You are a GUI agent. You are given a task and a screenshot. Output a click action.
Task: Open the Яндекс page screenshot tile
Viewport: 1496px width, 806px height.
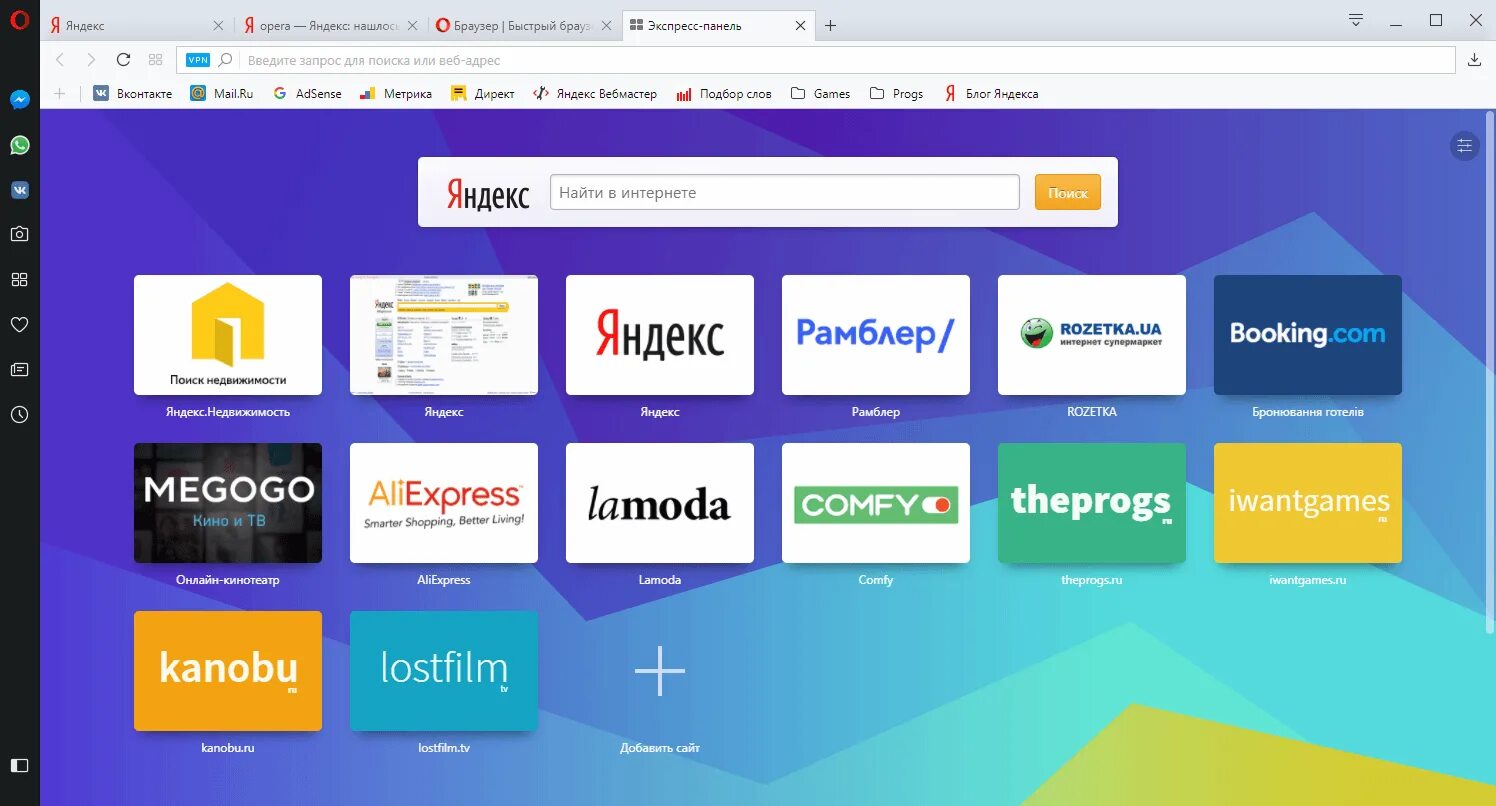point(444,335)
